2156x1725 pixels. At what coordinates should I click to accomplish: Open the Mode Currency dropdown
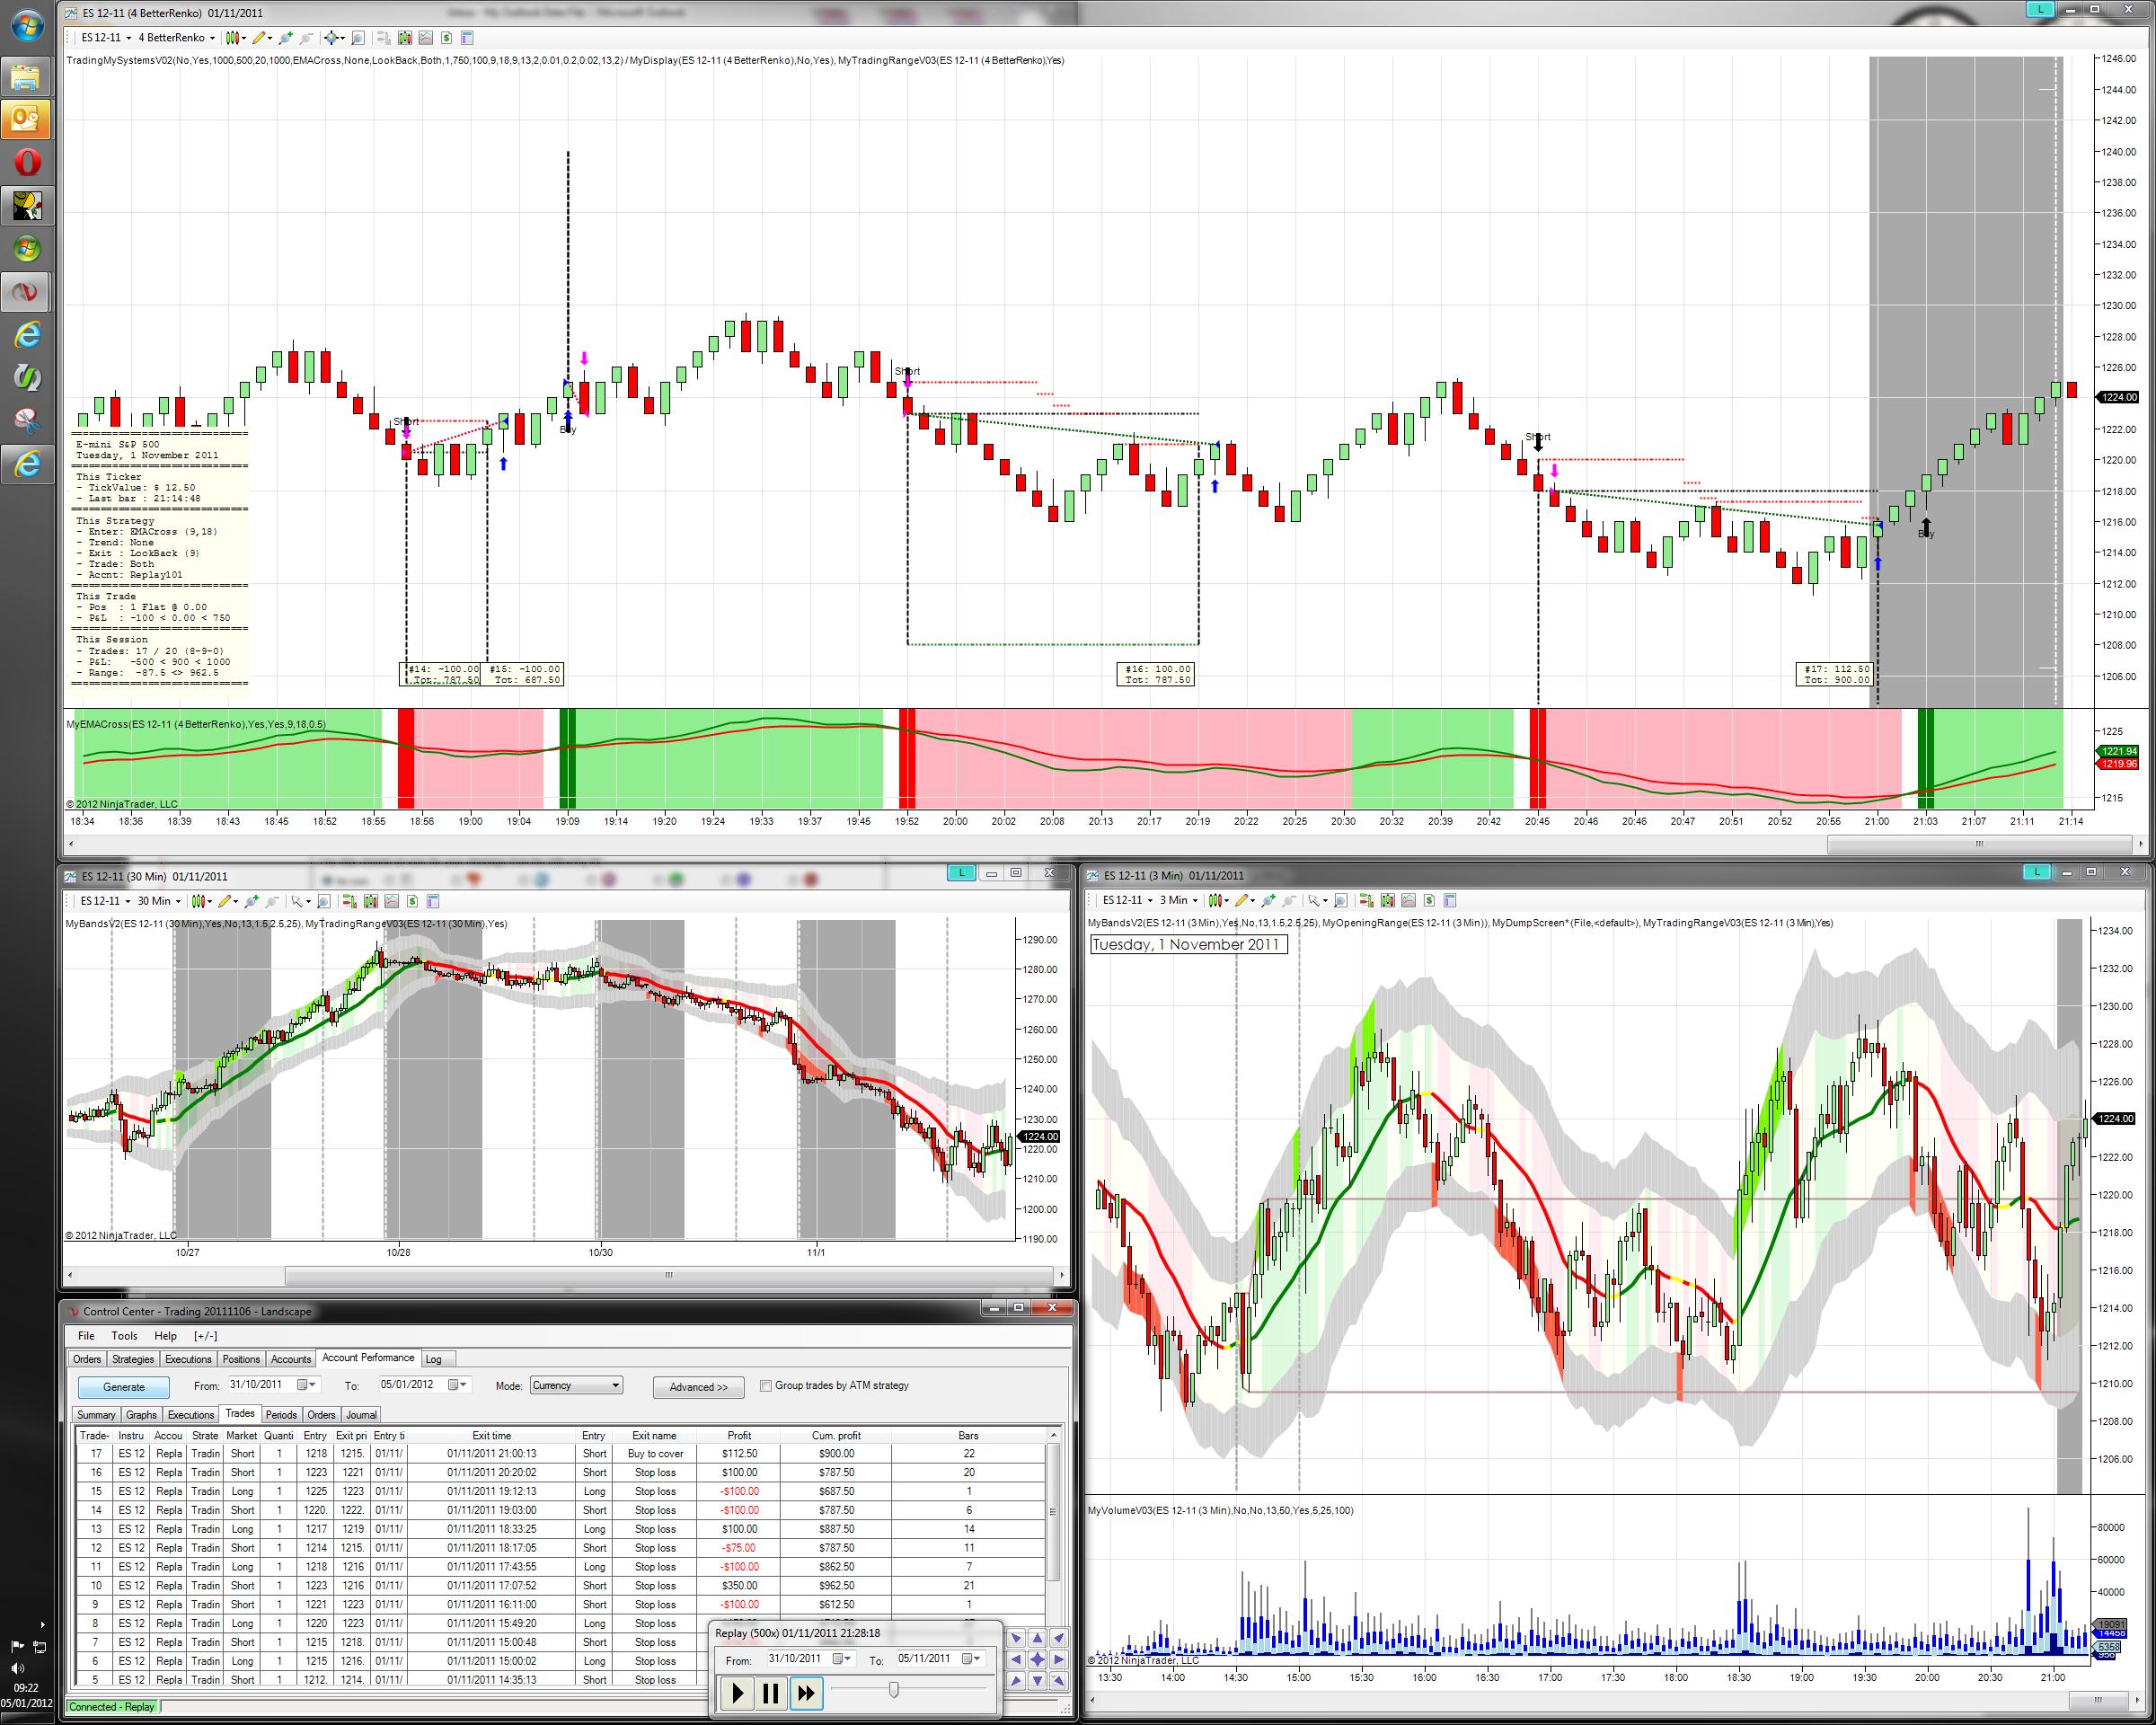(x=576, y=1385)
